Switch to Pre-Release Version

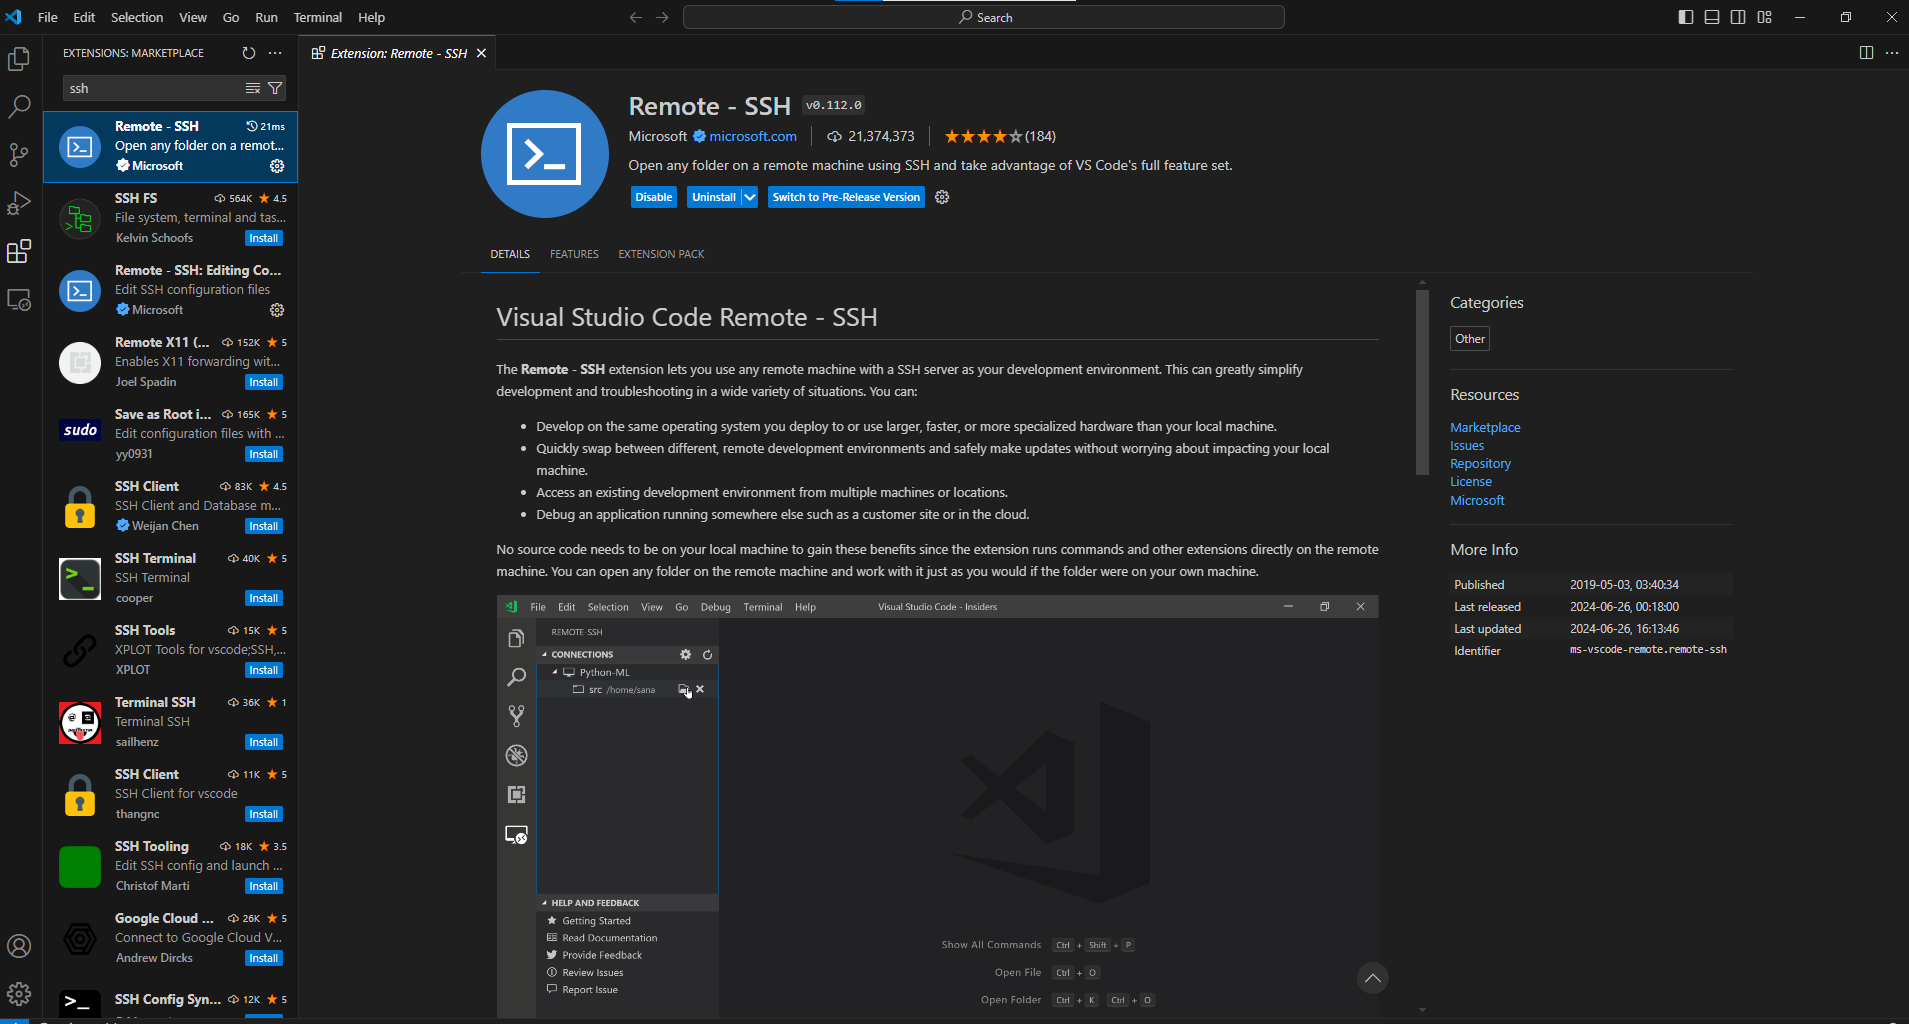846,197
